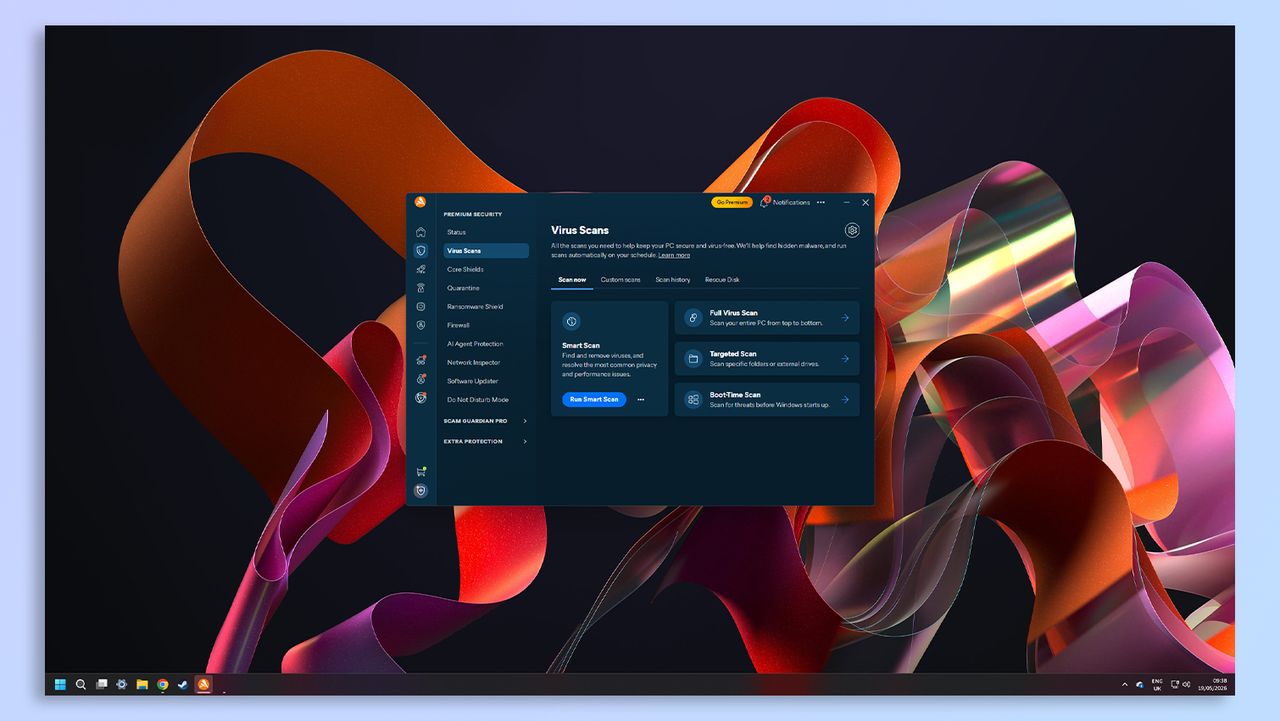Open Steam from the taskbar
The image size is (1280, 721).
(182, 685)
